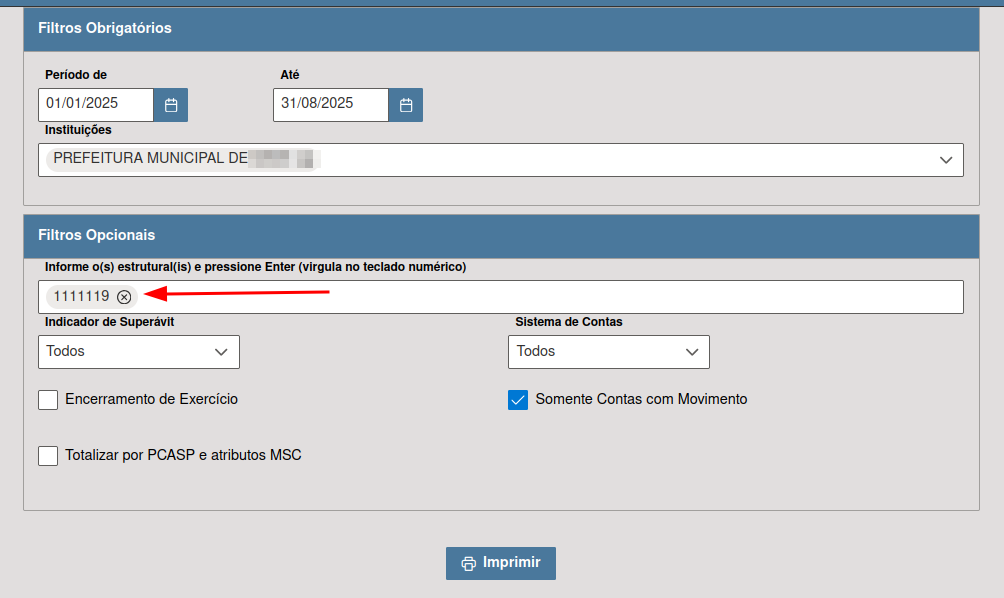Click the Sistema de Contas chevron arrow
This screenshot has width=1004, height=598.
coord(692,352)
